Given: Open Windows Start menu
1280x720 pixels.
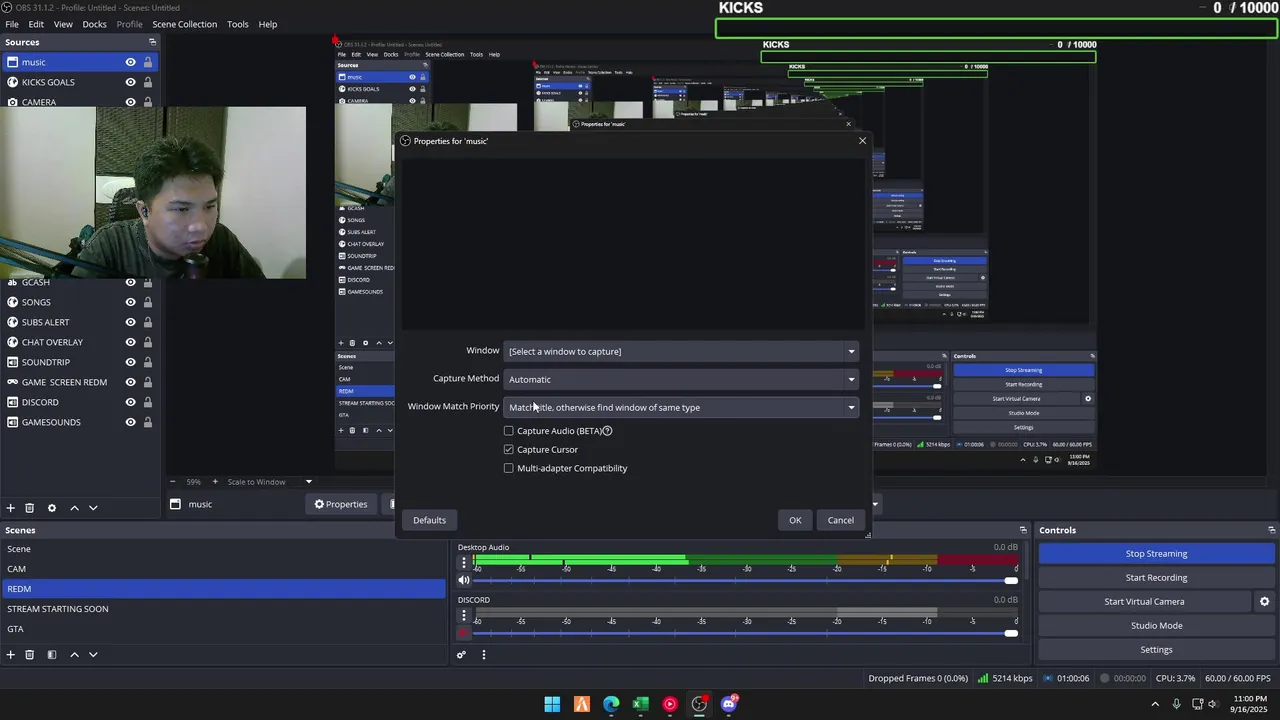Looking at the screenshot, I should pos(552,704).
